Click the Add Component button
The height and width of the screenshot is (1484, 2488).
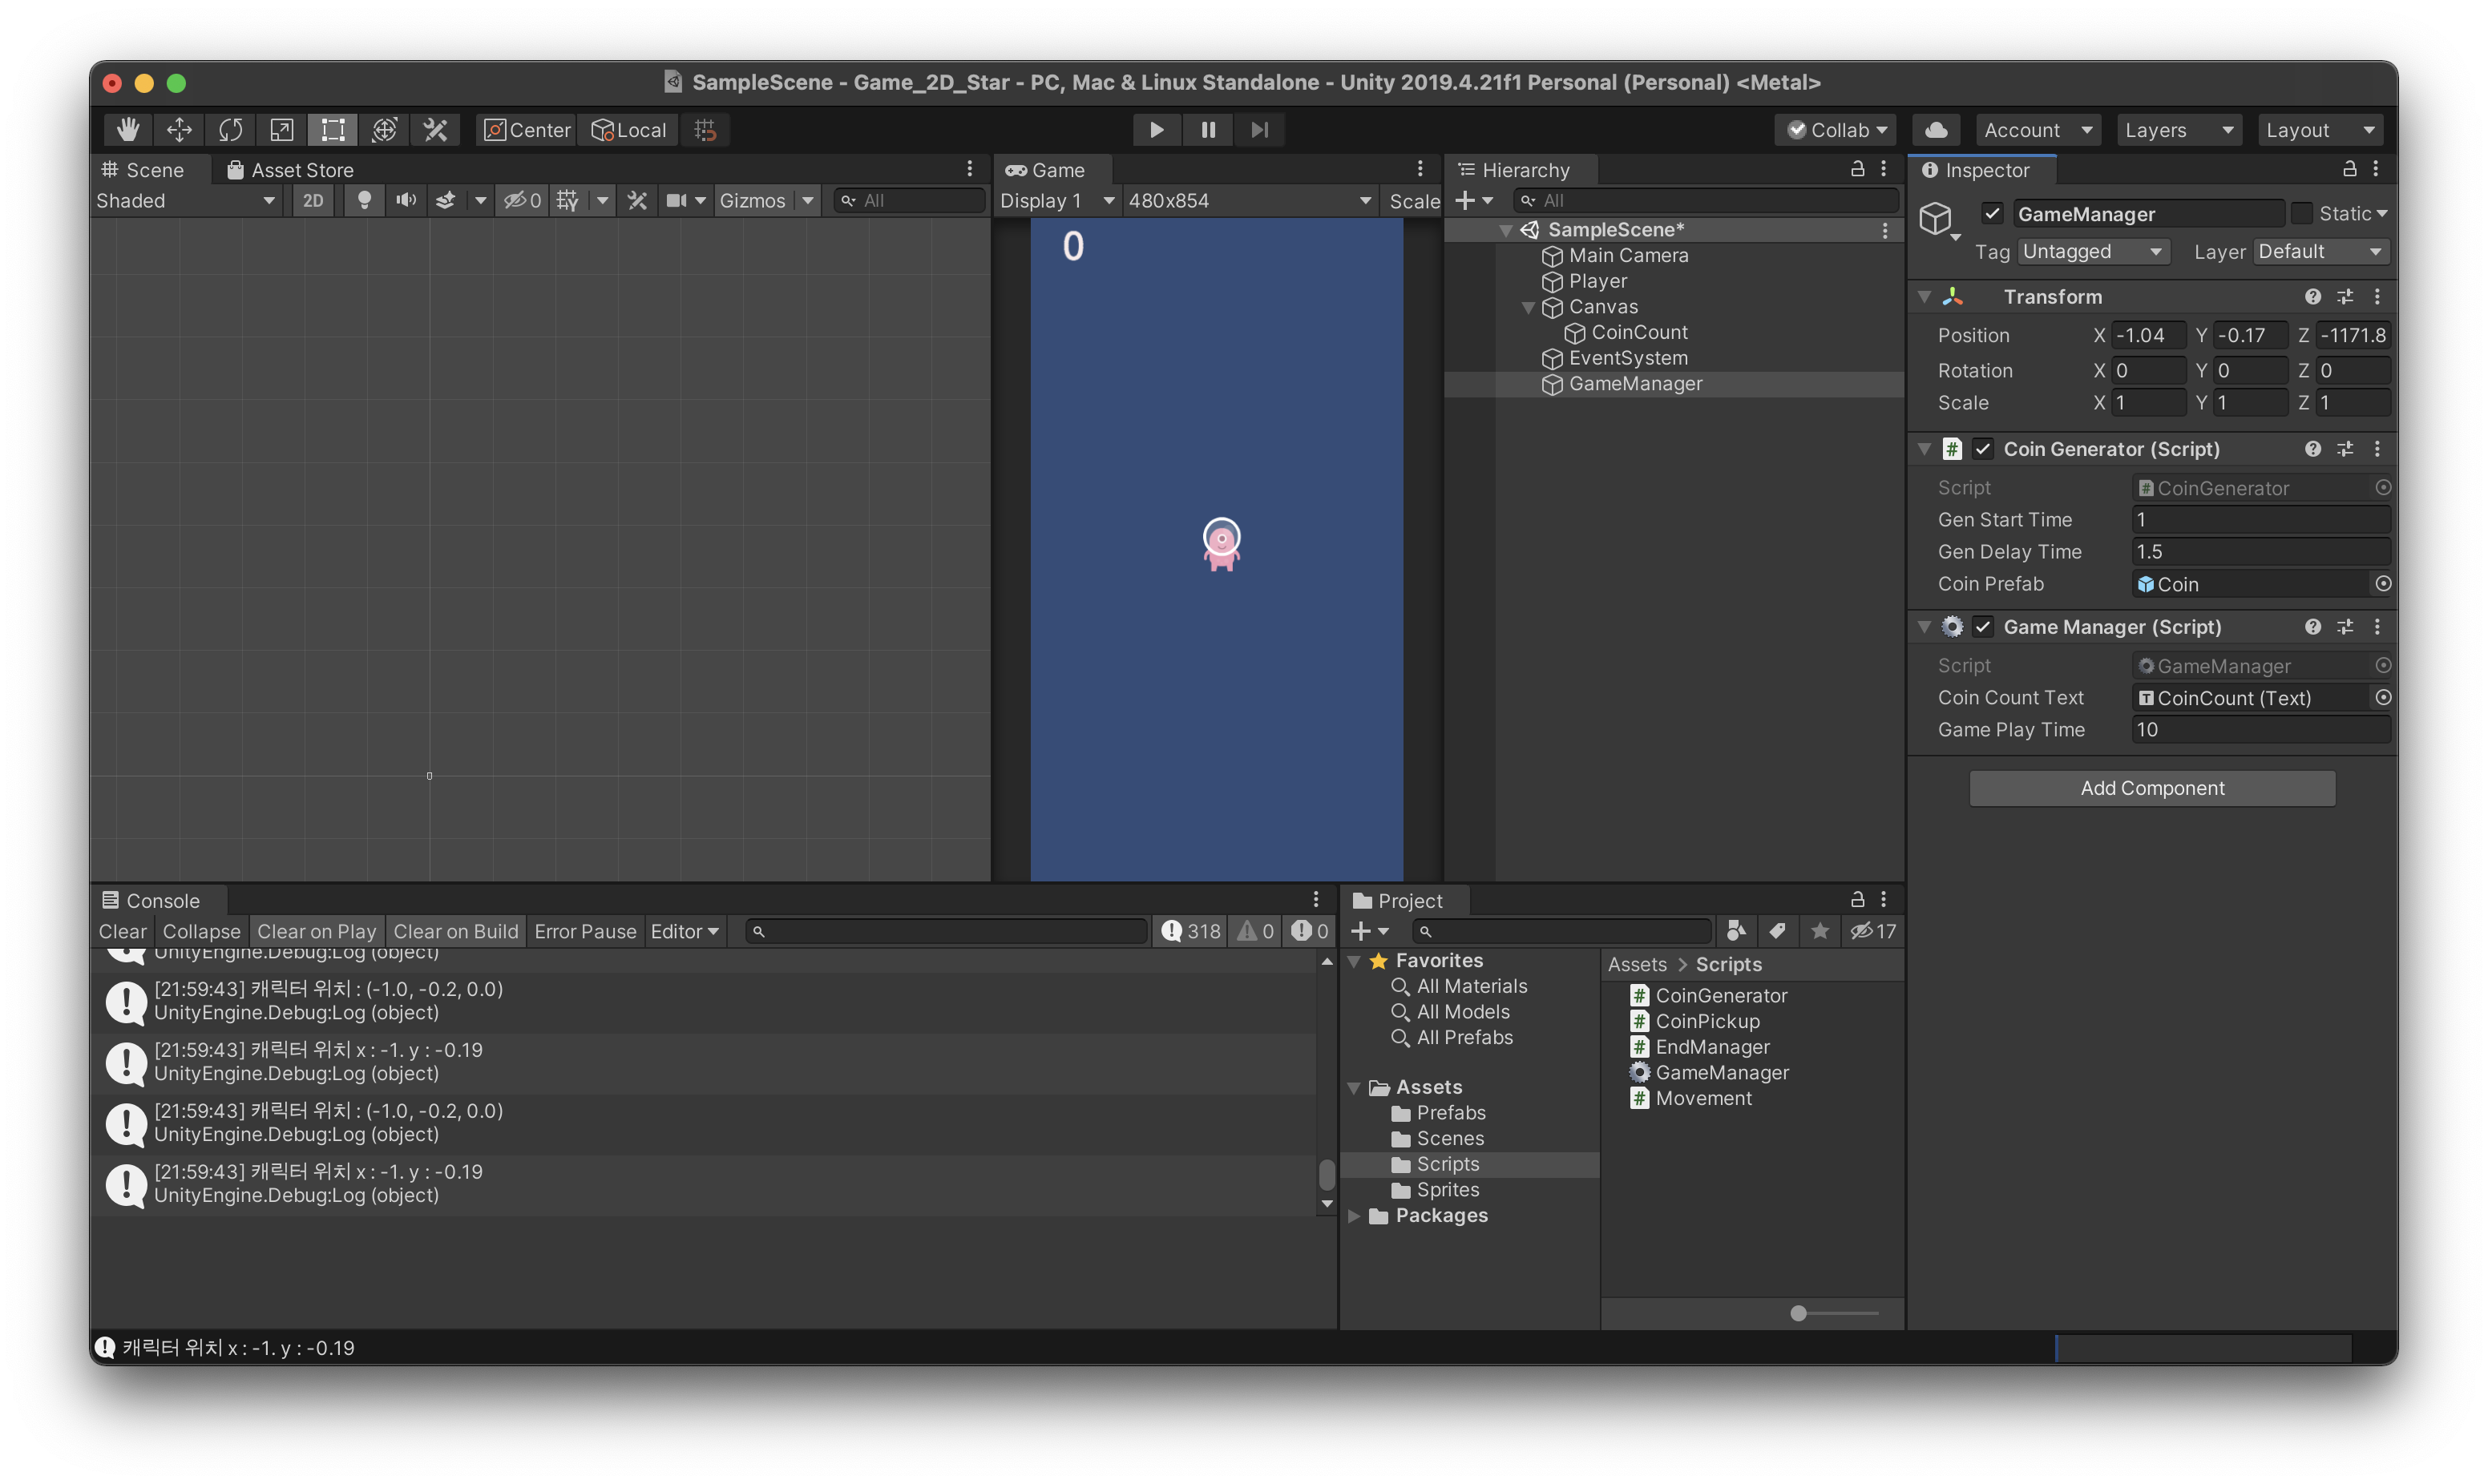[x=2152, y=788]
